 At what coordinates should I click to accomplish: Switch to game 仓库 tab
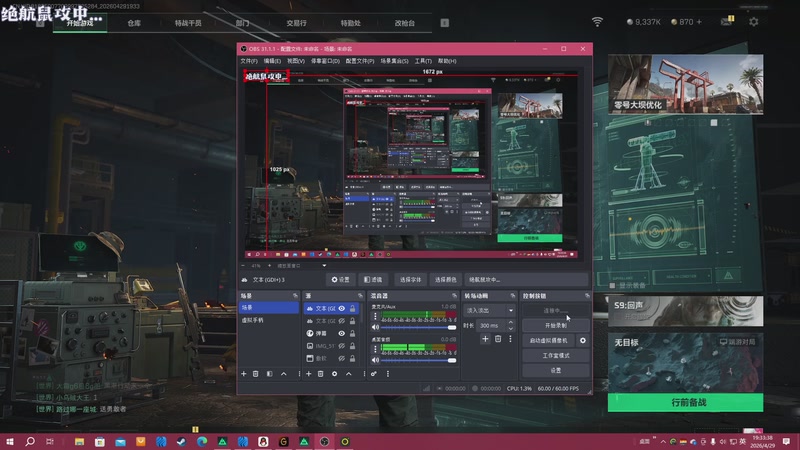134,23
